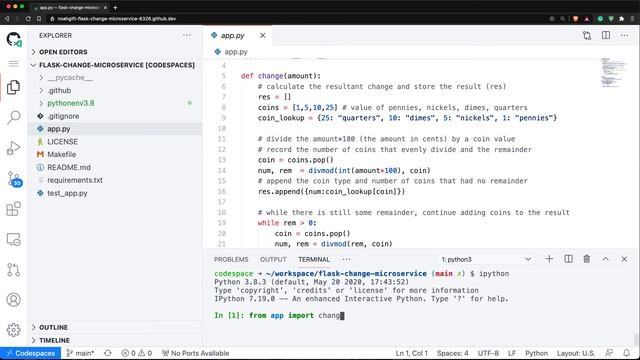Close the terminal panel

click(x=624, y=259)
